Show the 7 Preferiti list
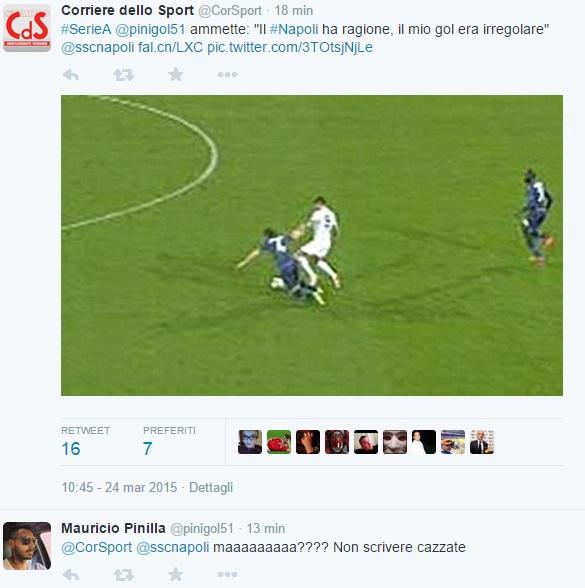This screenshot has width=585, height=588. (169, 442)
